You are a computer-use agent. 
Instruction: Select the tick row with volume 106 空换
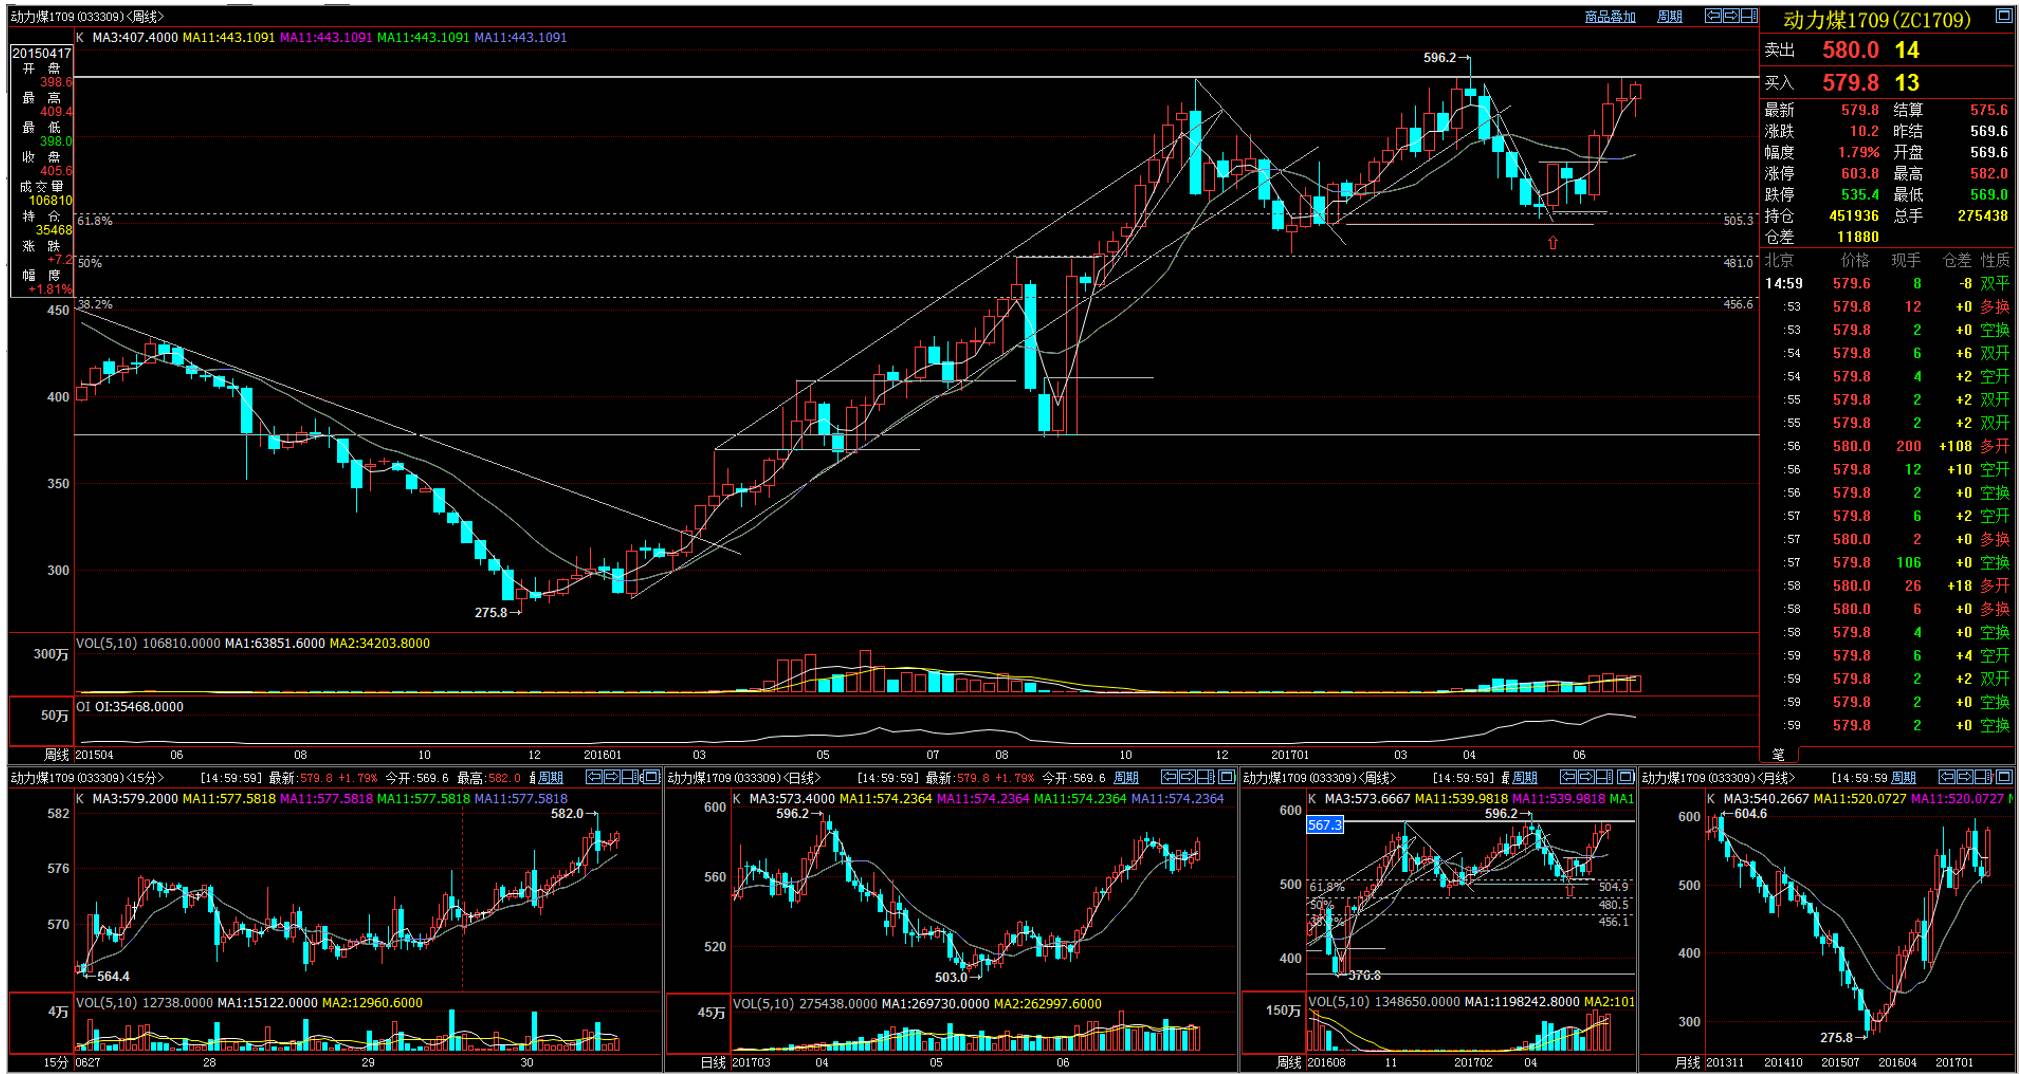pyautogui.click(x=1887, y=563)
